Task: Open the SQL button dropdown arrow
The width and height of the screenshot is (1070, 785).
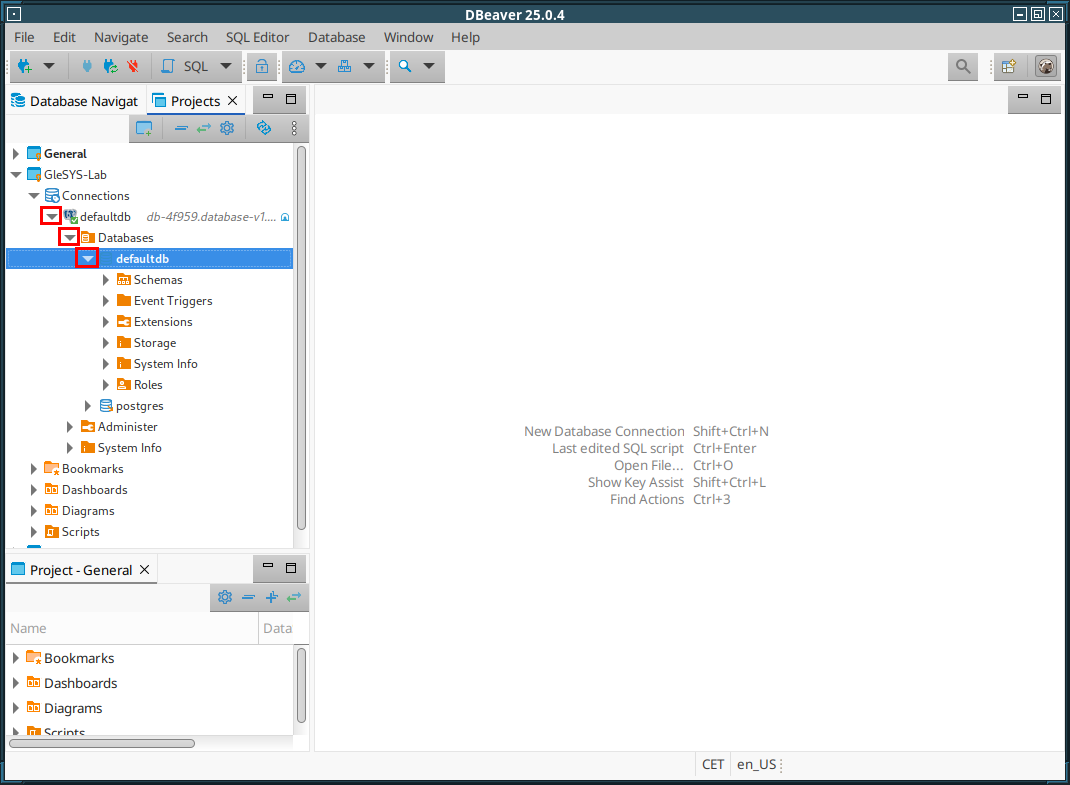Action: (226, 66)
